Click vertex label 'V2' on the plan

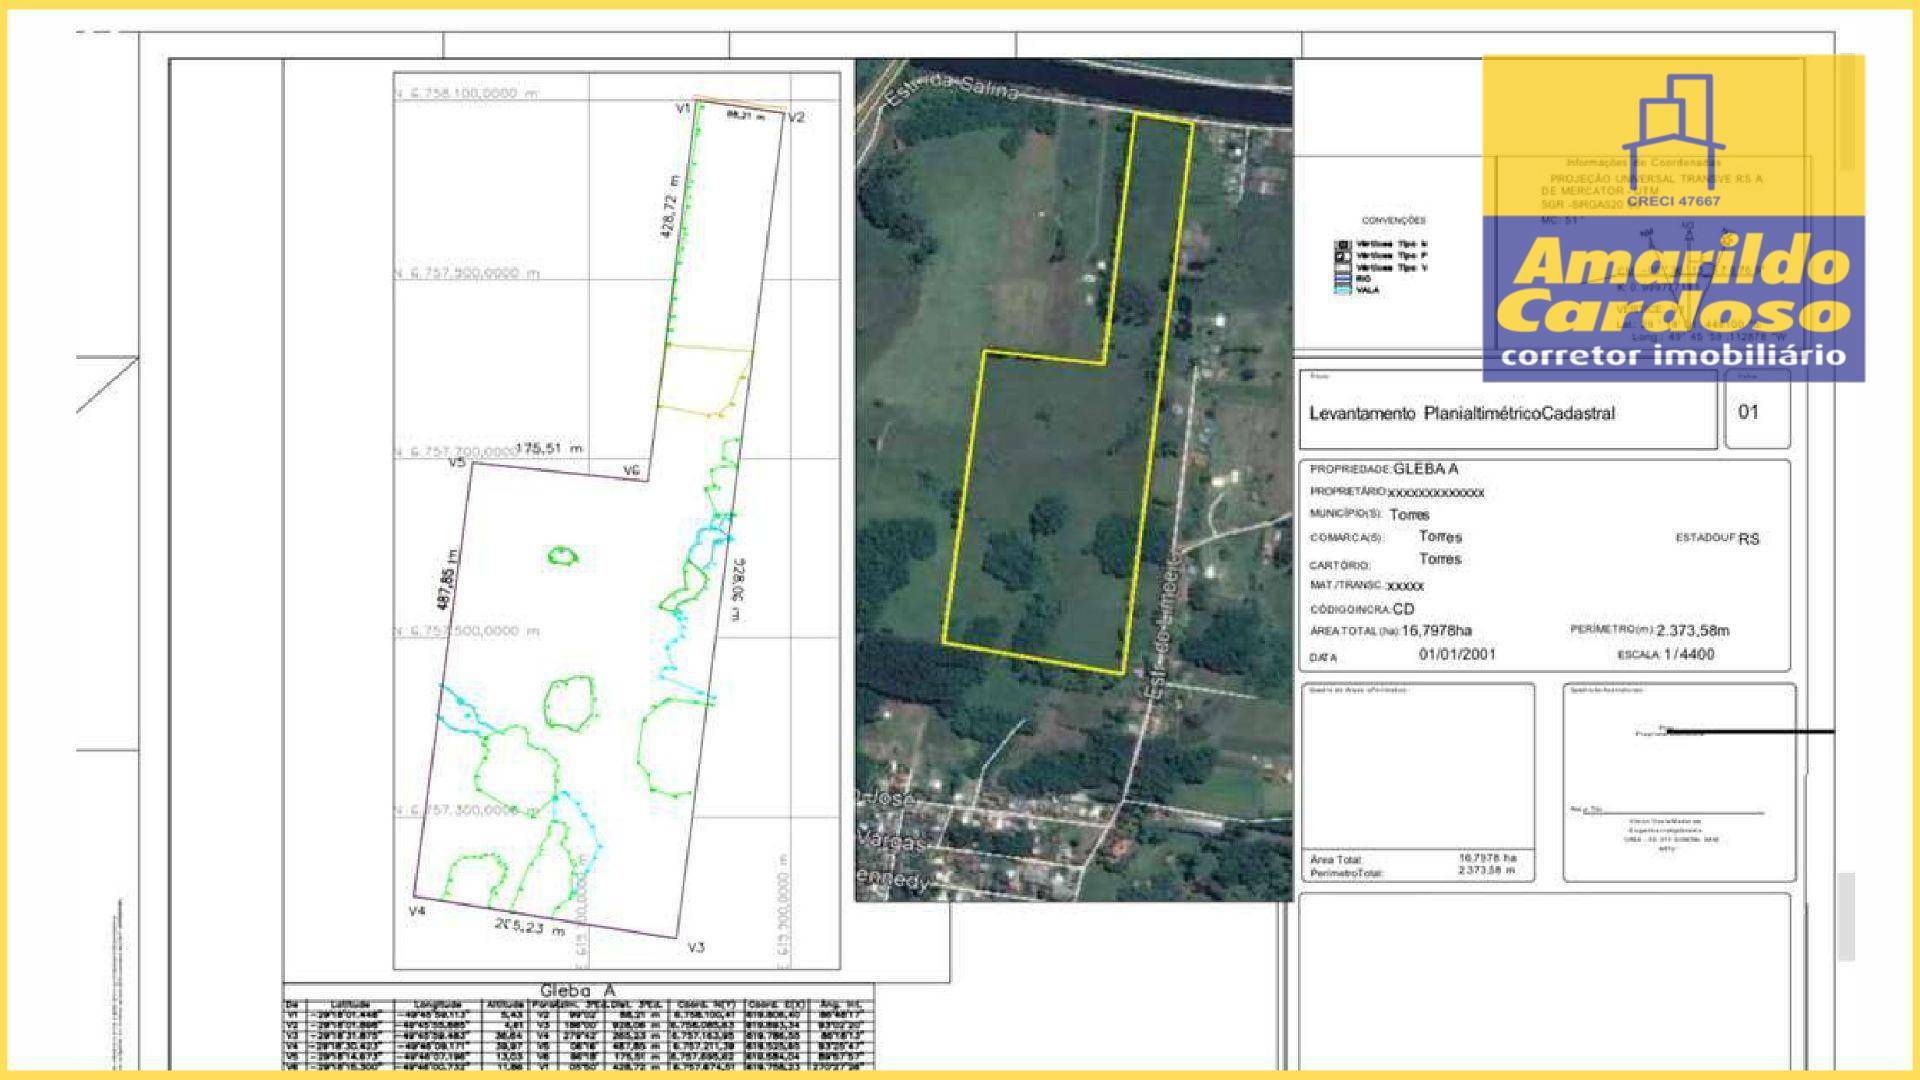coord(796,118)
